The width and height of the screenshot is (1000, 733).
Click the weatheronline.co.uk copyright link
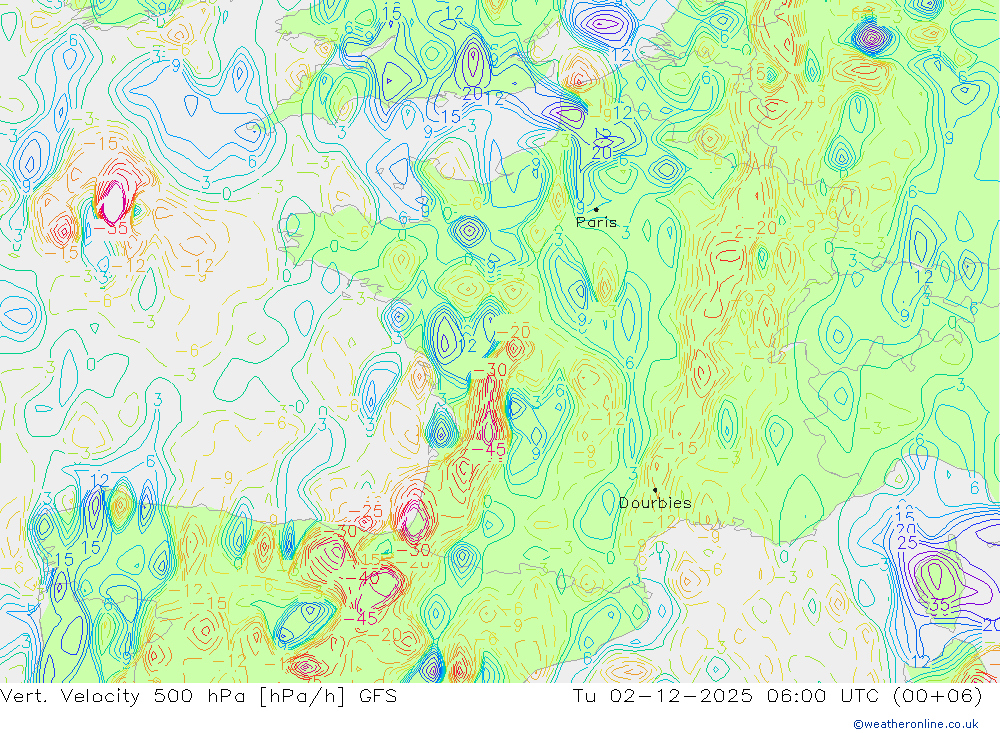tap(916, 724)
